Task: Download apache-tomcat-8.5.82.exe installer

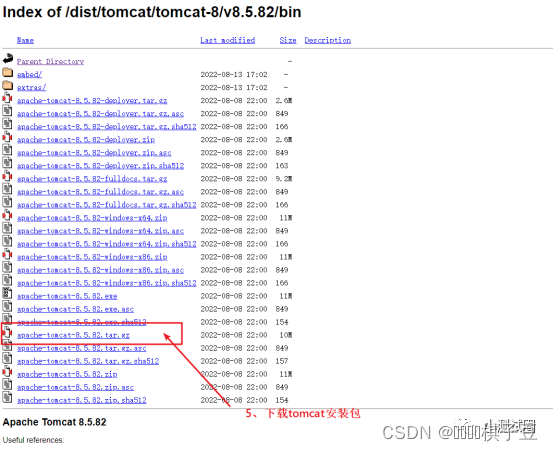Action: point(67,296)
